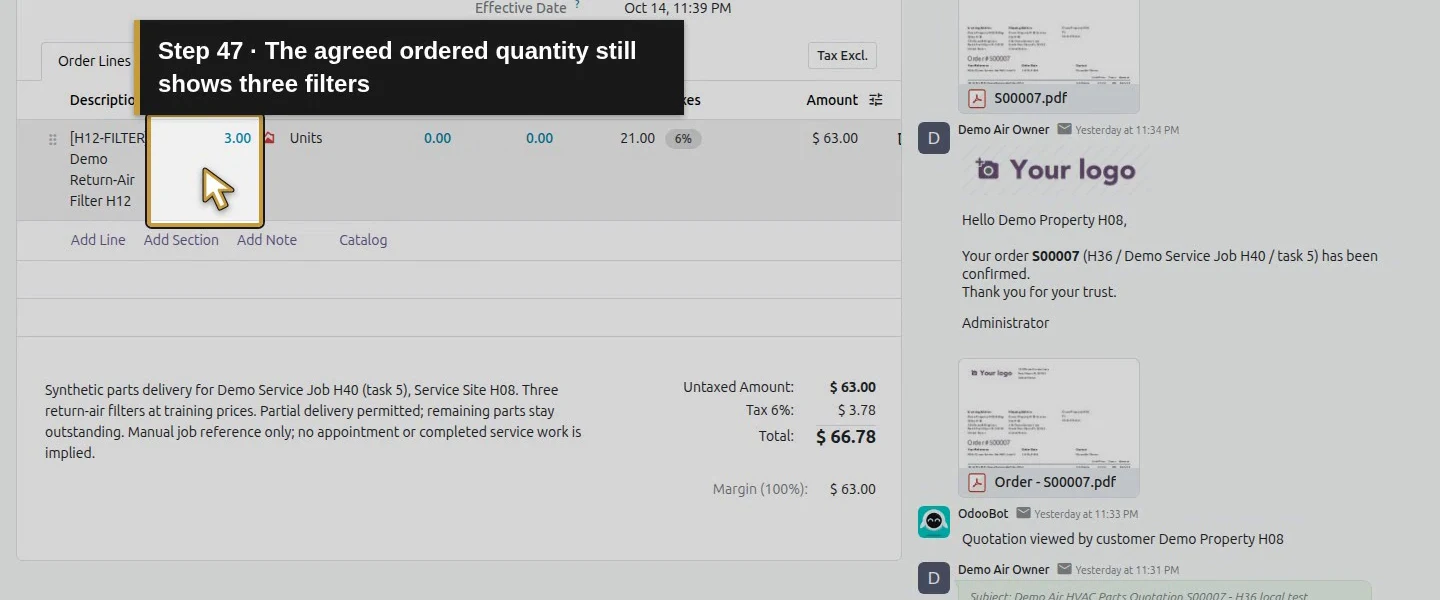Click the envelope icon next to 11:34 PM message
The width and height of the screenshot is (1440, 600).
pos(1065,130)
